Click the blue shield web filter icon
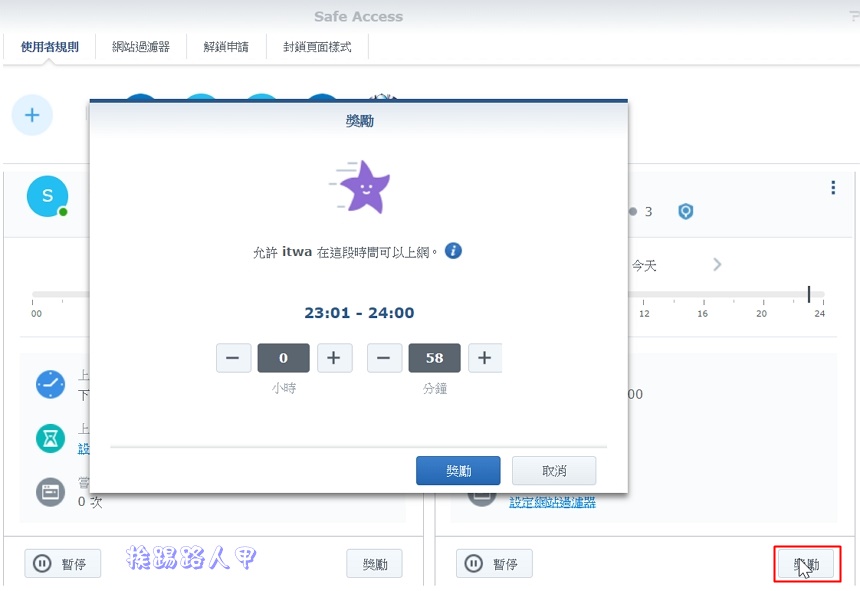The height and width of the screenshot is (591, 860). pos(686,211)
